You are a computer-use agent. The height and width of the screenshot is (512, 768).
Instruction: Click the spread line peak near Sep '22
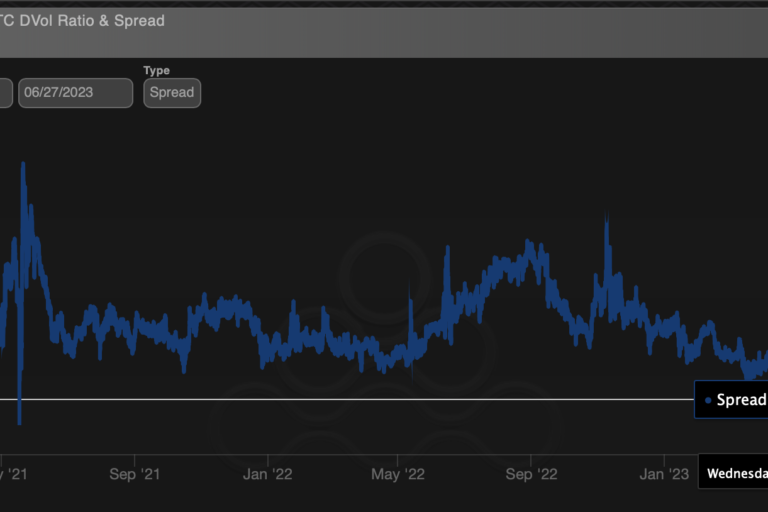(529, 242)
